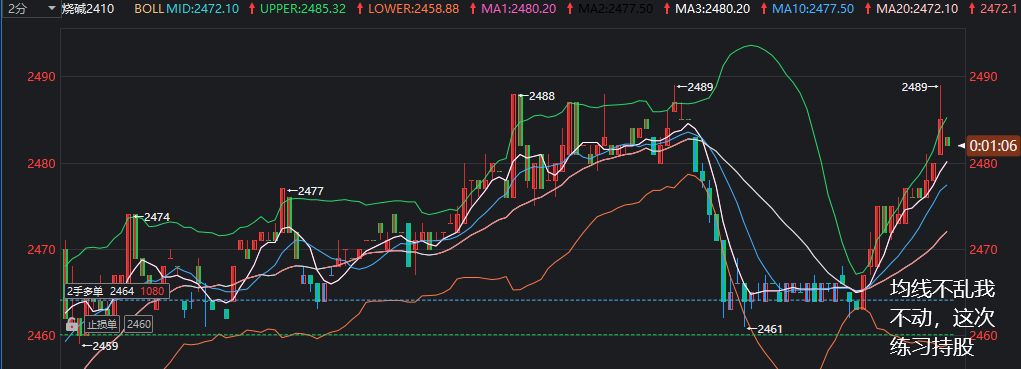Click the MA20:2472.10 indicator value
1021x369 pixels.
click(x=916, y=9)
